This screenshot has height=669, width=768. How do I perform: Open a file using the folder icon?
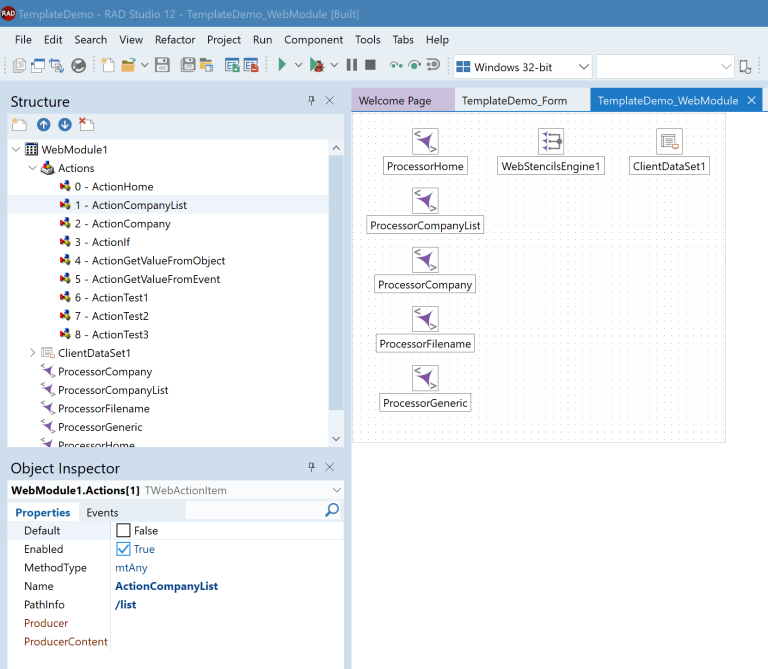[x=128, y=65]
